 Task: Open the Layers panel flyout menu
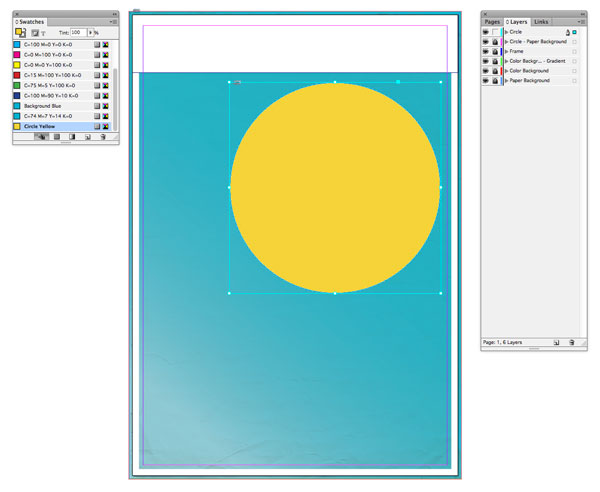(582, 22)
